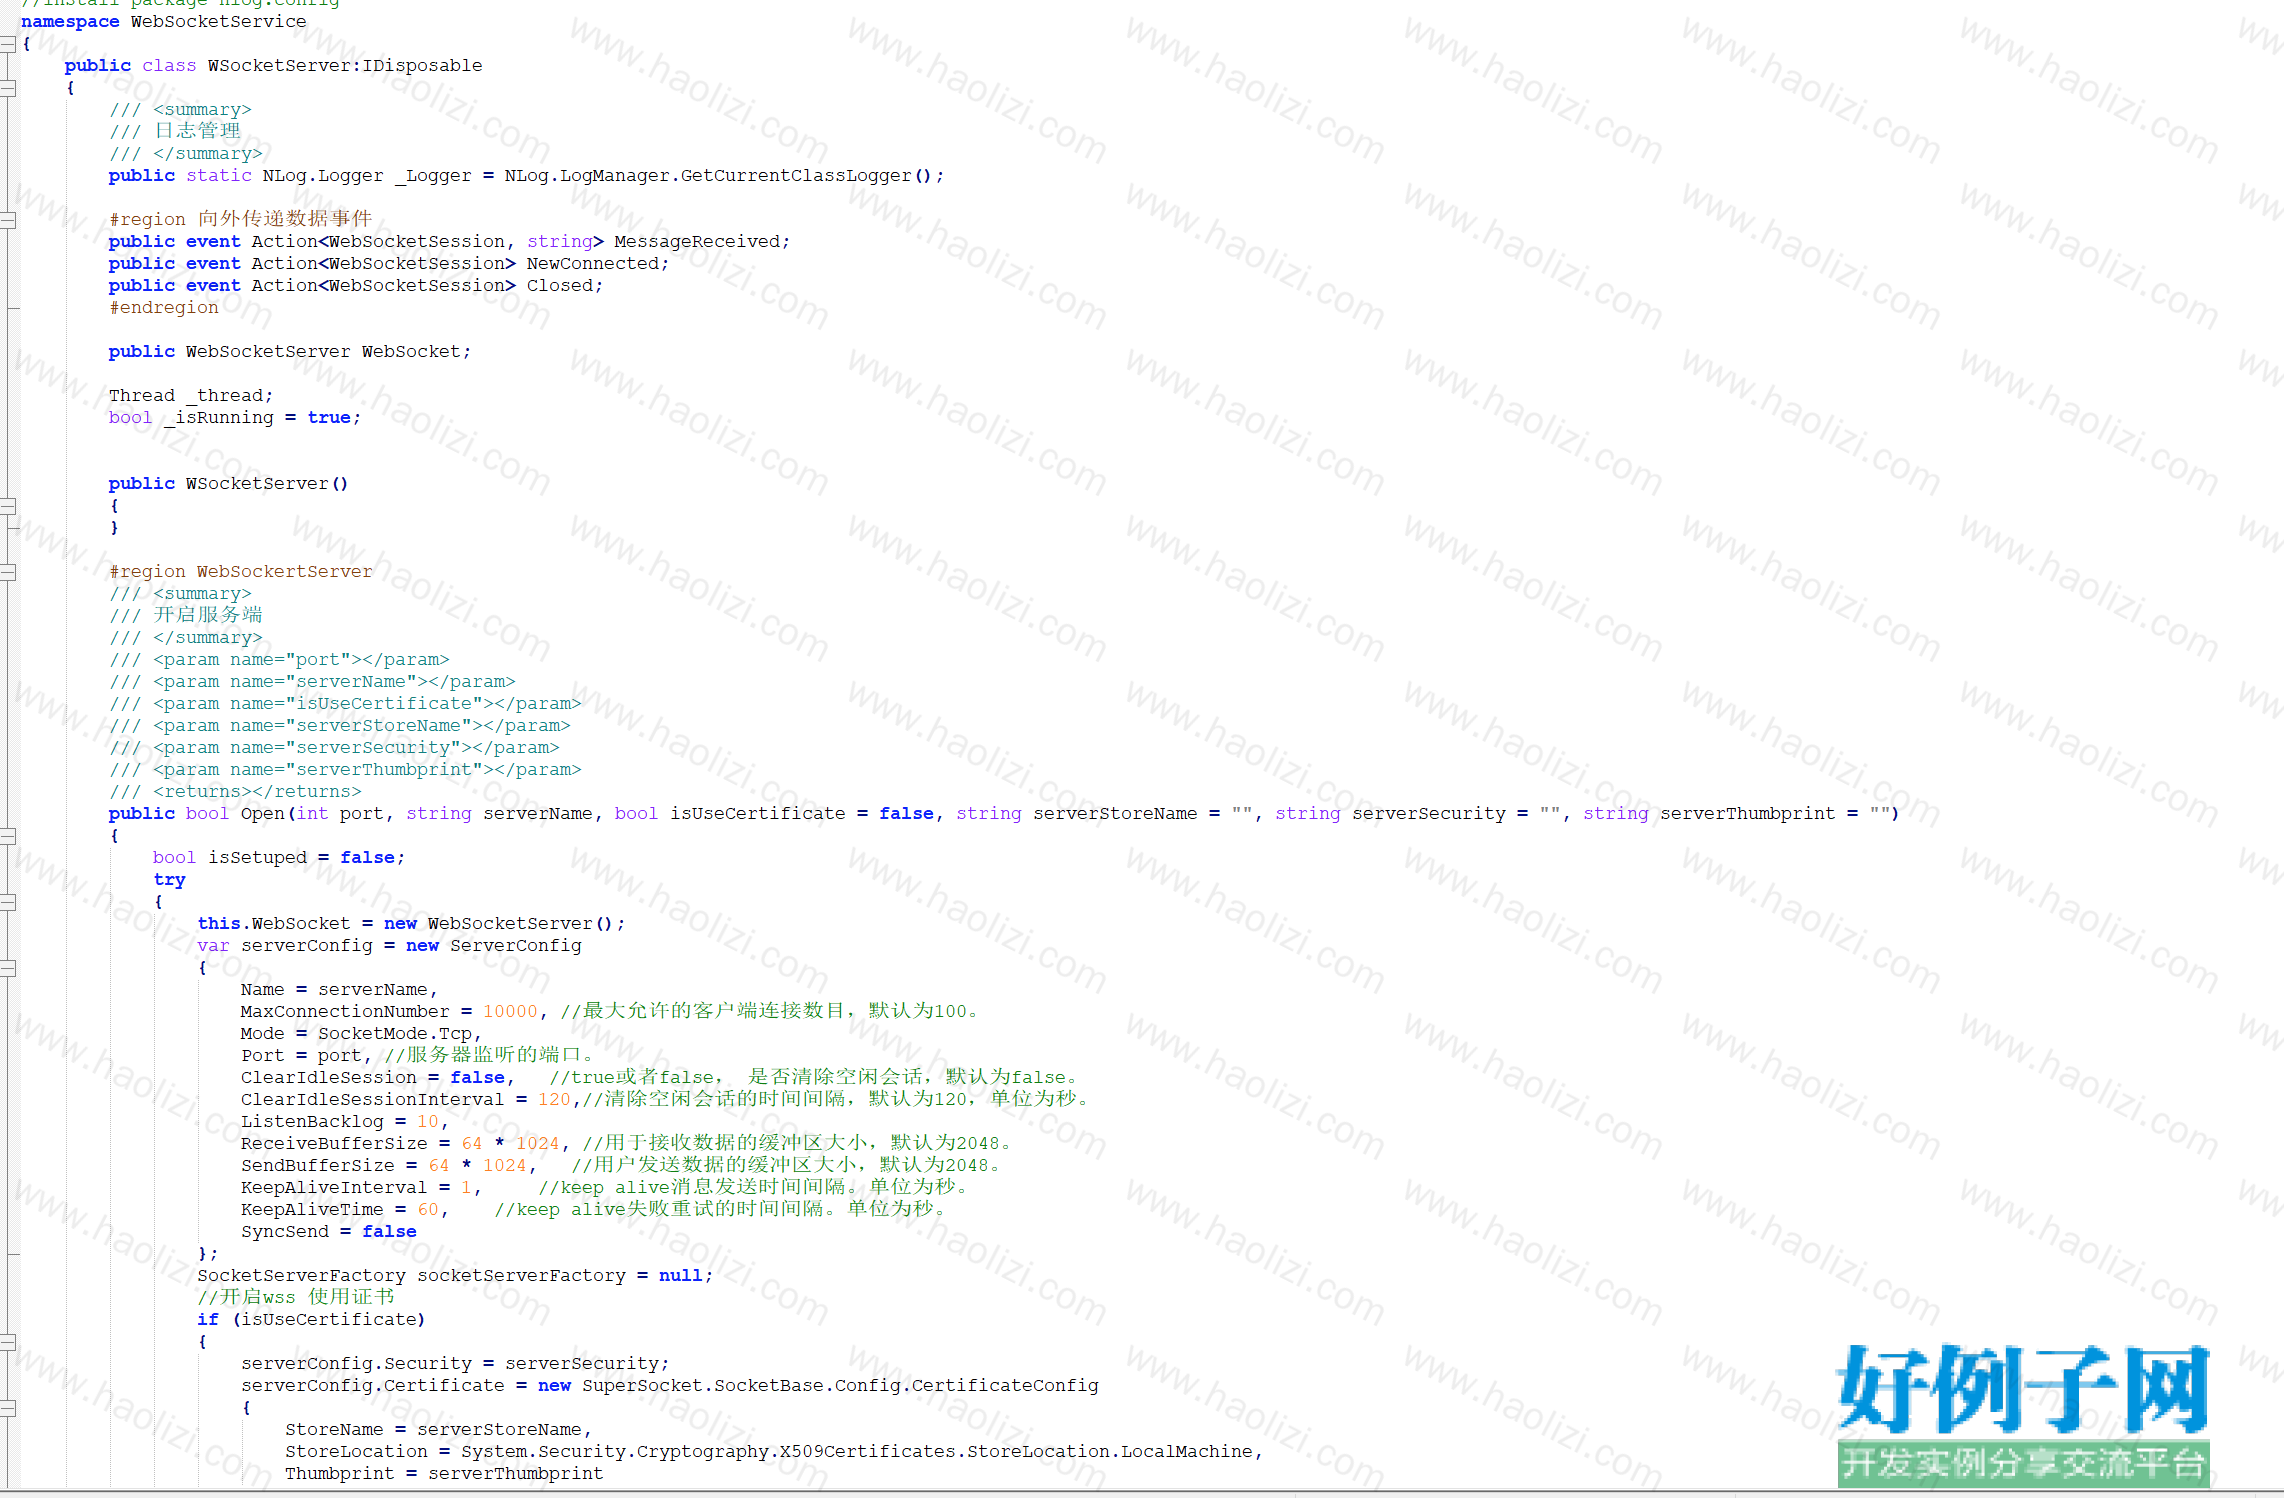The image size is (2284, 1498).
Task: Click the _thread field declaration
Action: tap(191, 396)
